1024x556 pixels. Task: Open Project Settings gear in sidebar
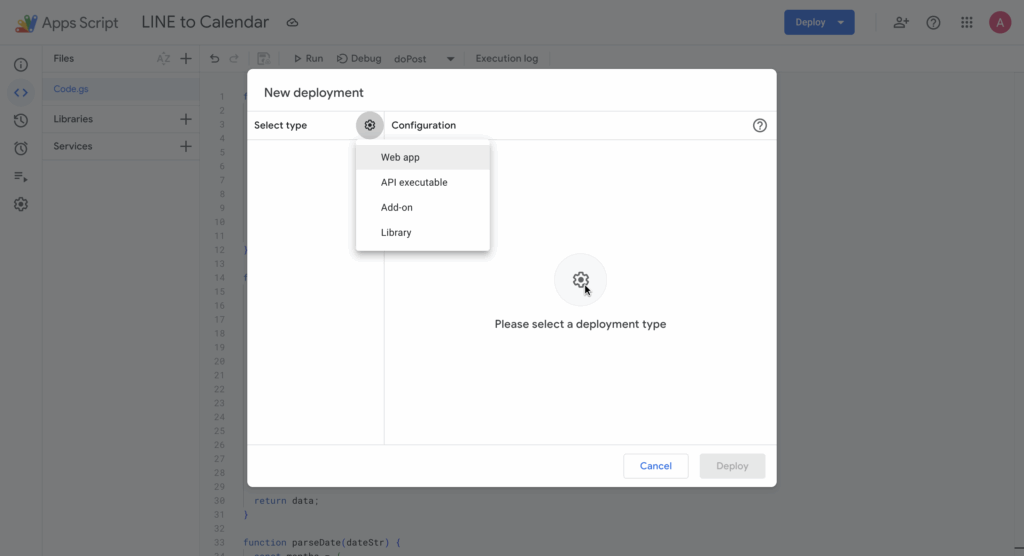pyautogui.click(x=21, y=204)
